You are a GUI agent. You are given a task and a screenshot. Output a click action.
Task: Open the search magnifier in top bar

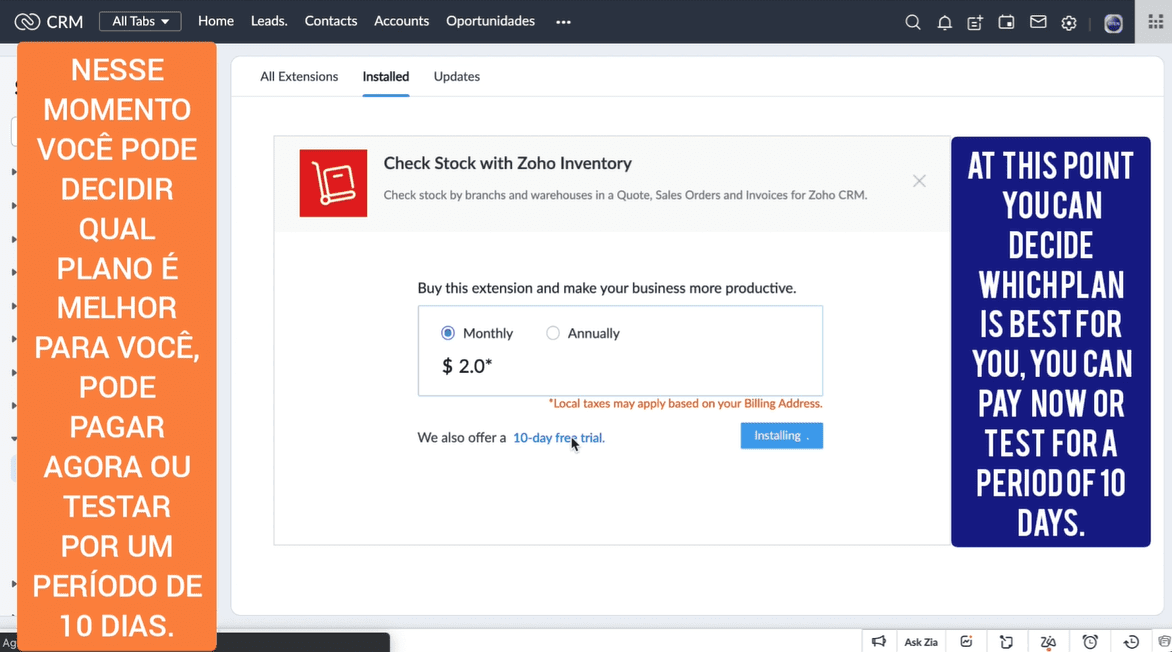pyautogui.click(x=912, y=22)
